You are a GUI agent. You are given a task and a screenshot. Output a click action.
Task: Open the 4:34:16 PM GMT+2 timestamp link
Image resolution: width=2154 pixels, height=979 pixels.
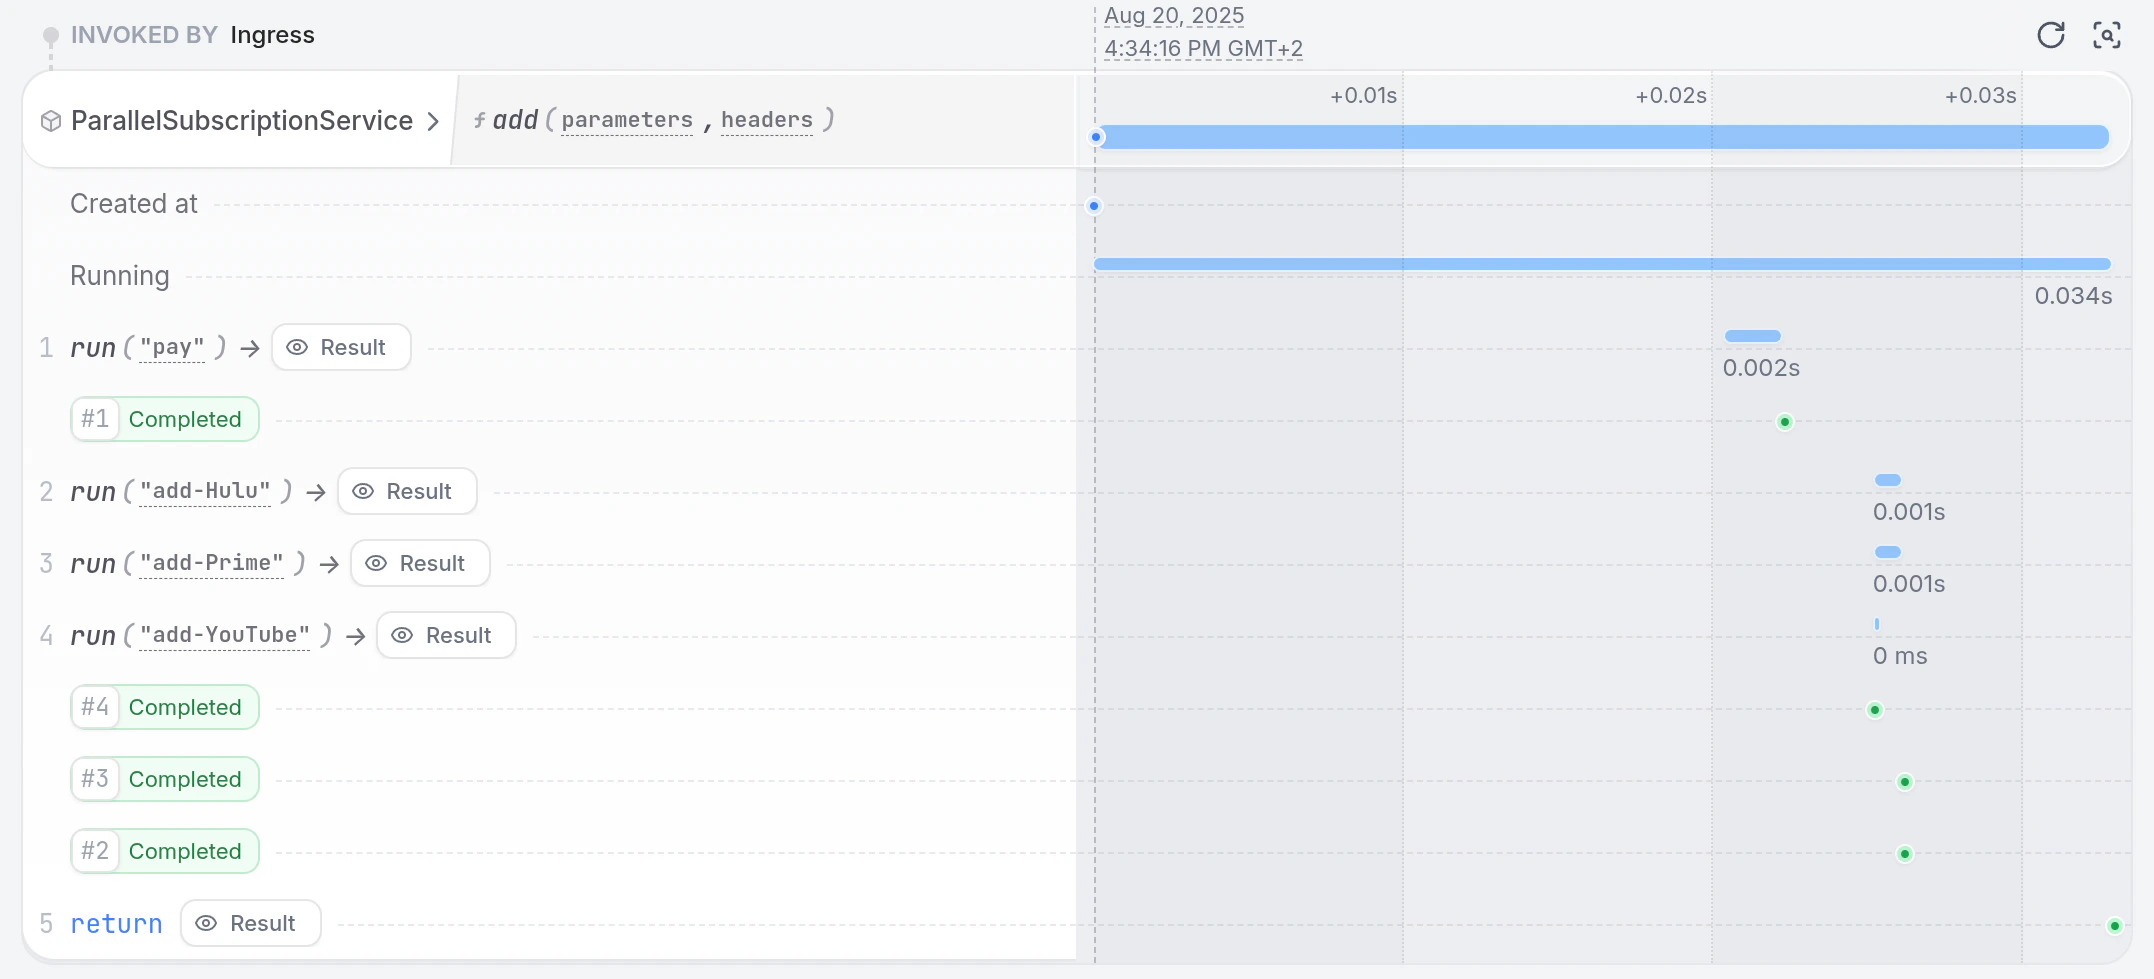click(x=1204, y=48)
